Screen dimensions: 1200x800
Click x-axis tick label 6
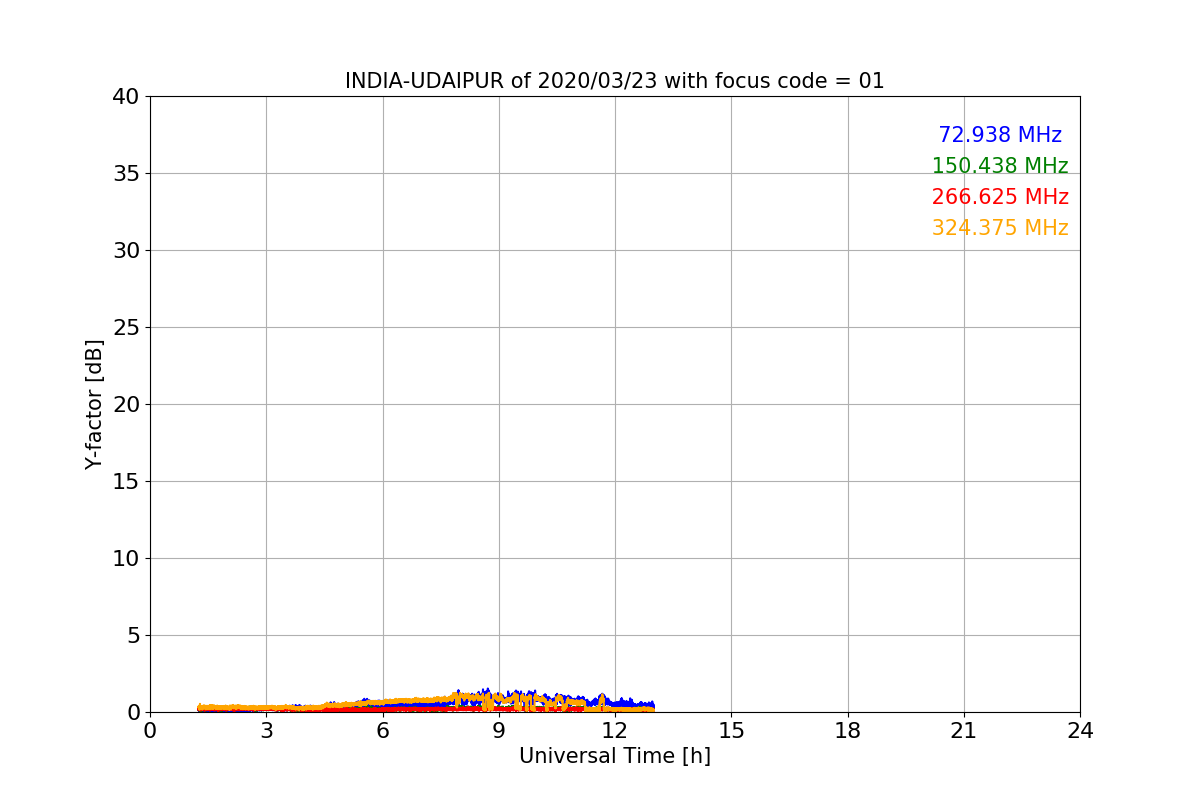[383, 731]
